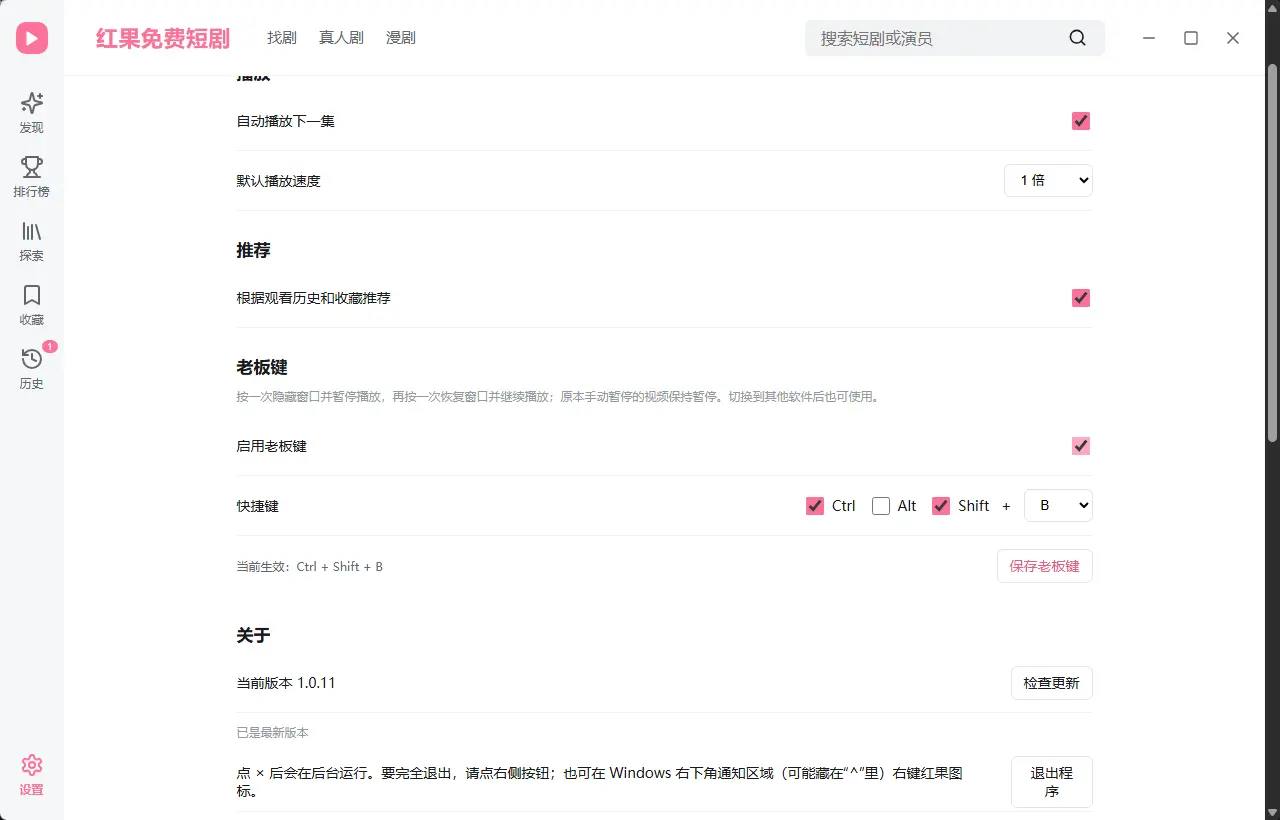Switch to the 找剧 tab
Screen dimensions: 1280x820
(282, 38)
